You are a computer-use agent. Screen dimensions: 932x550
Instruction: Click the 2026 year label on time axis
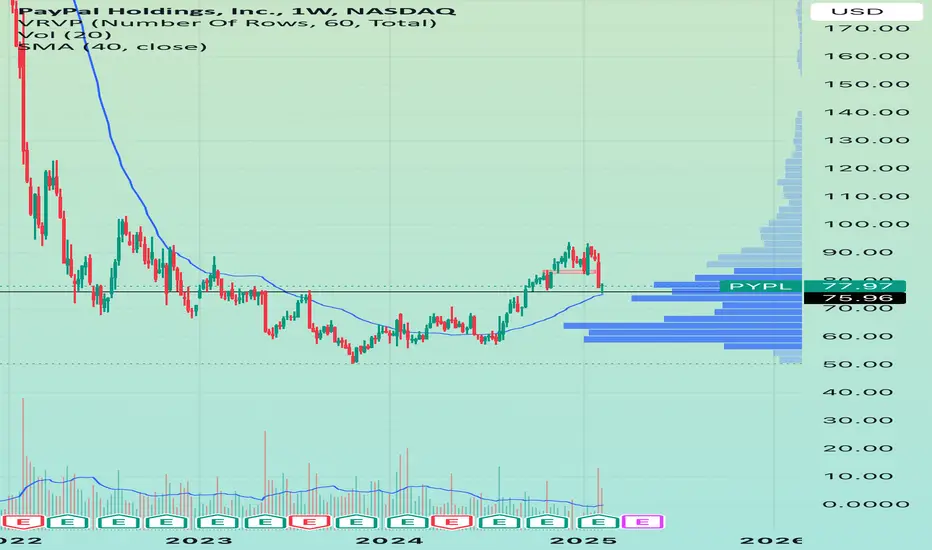771,540
